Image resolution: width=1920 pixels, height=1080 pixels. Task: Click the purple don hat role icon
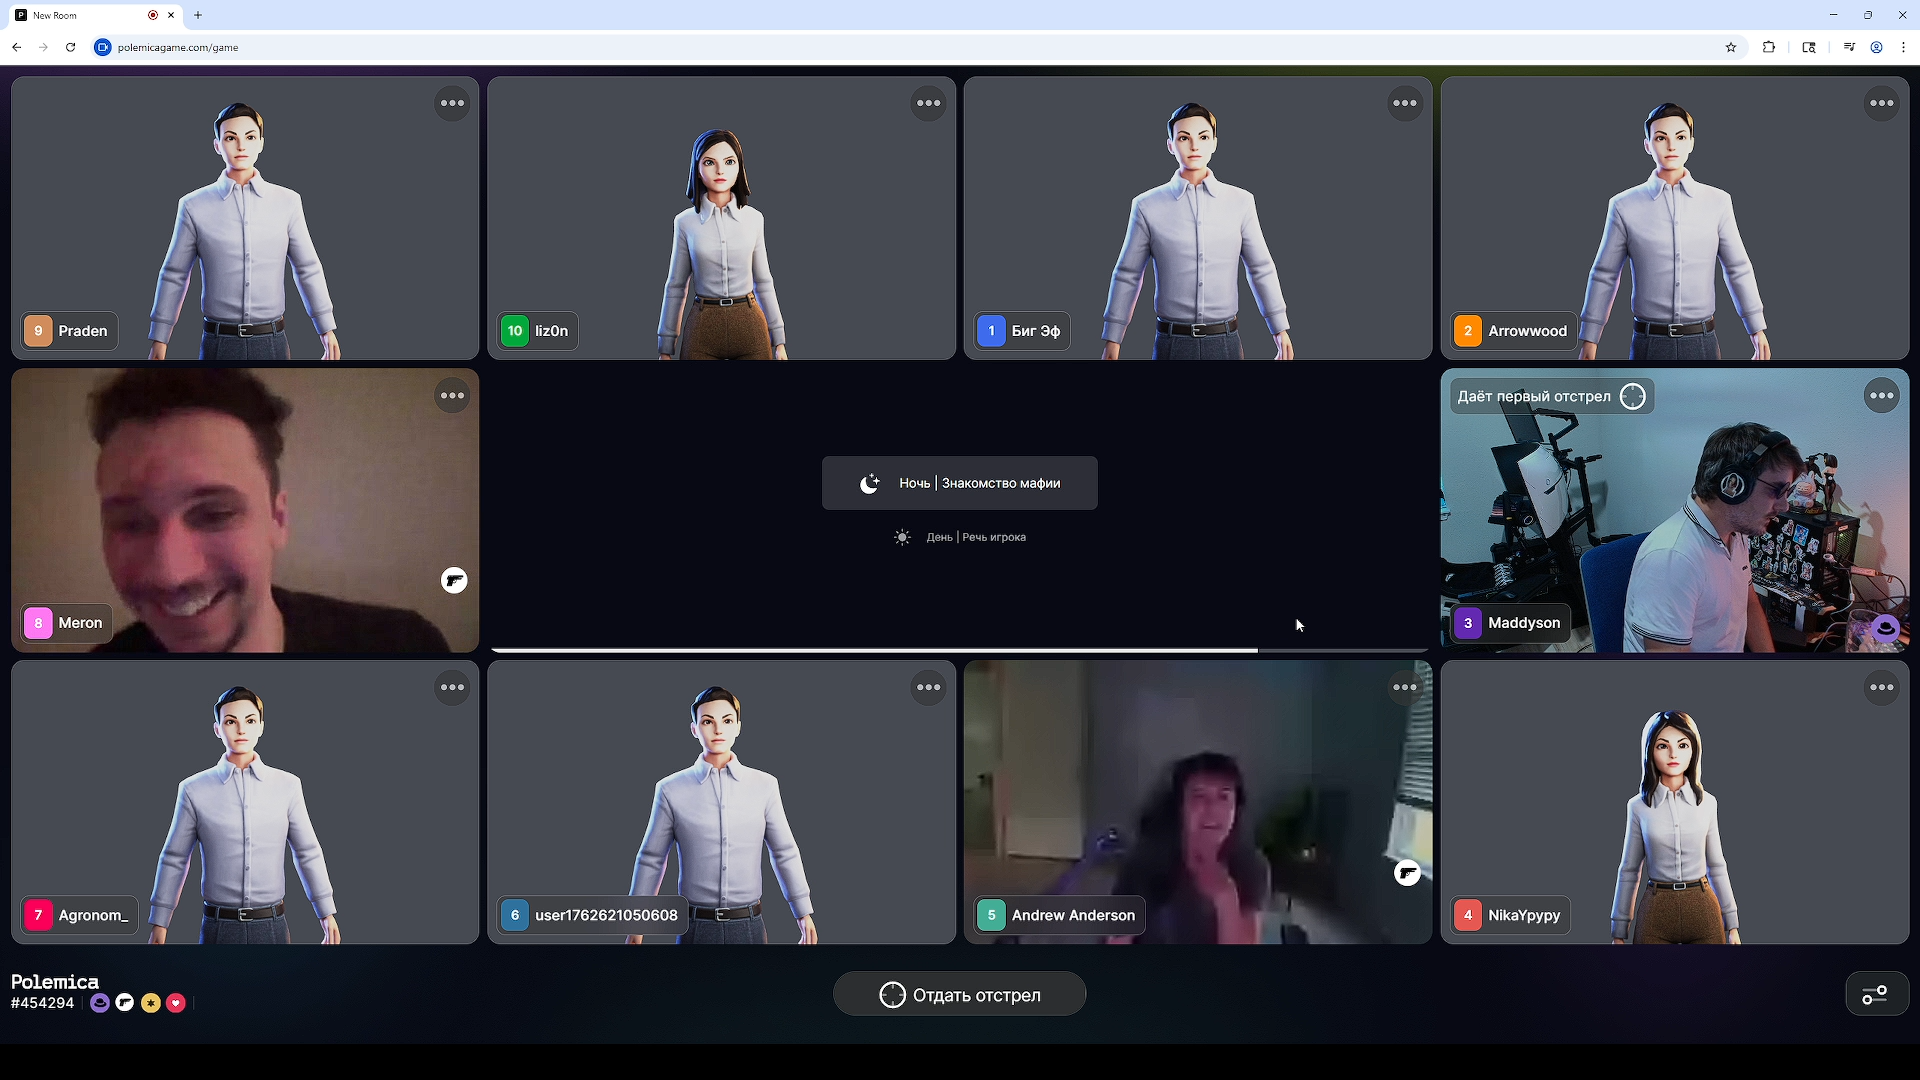click(100, 1003)
